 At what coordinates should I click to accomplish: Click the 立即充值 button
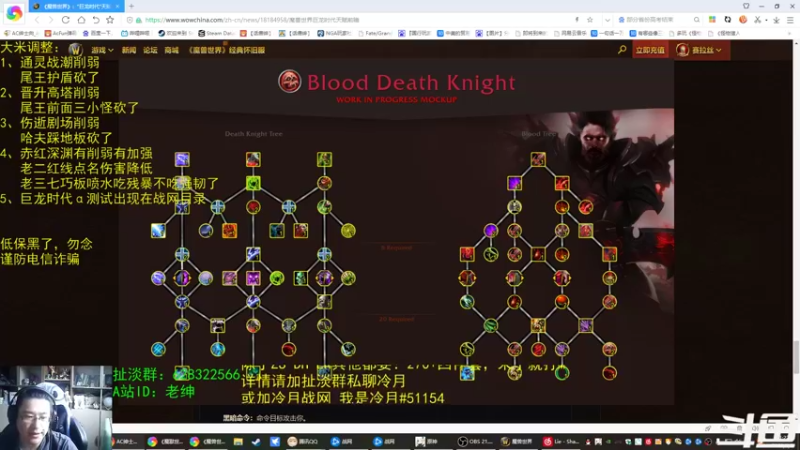click(x=650, y=50)
